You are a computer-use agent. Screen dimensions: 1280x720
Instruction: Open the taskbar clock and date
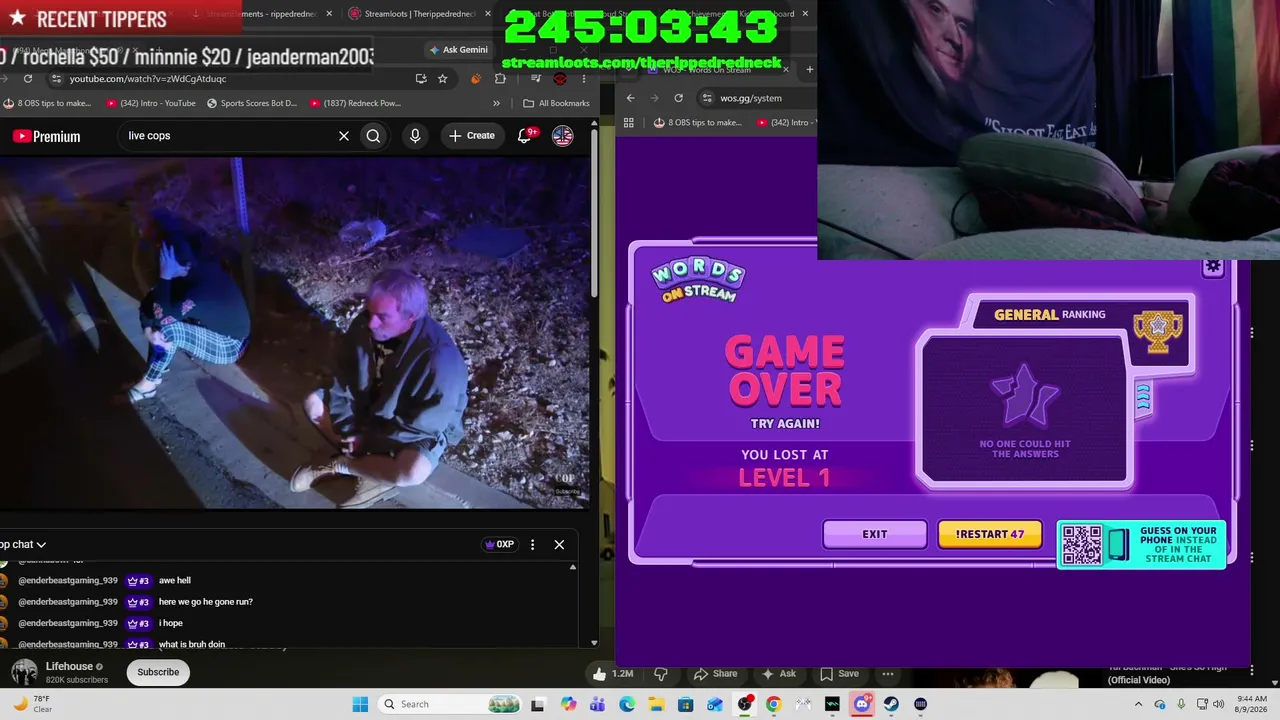[1252, 704]
